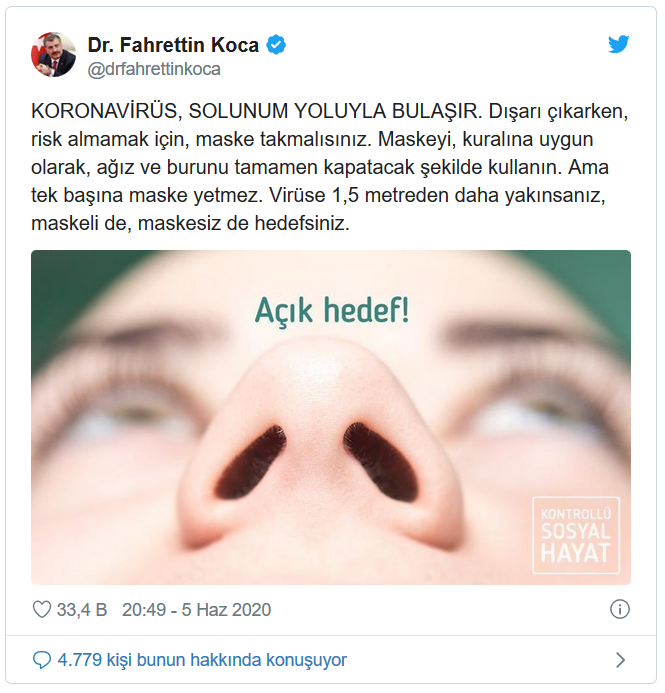
Task: Click the blue verified checkmark badge
Action: 276,45
